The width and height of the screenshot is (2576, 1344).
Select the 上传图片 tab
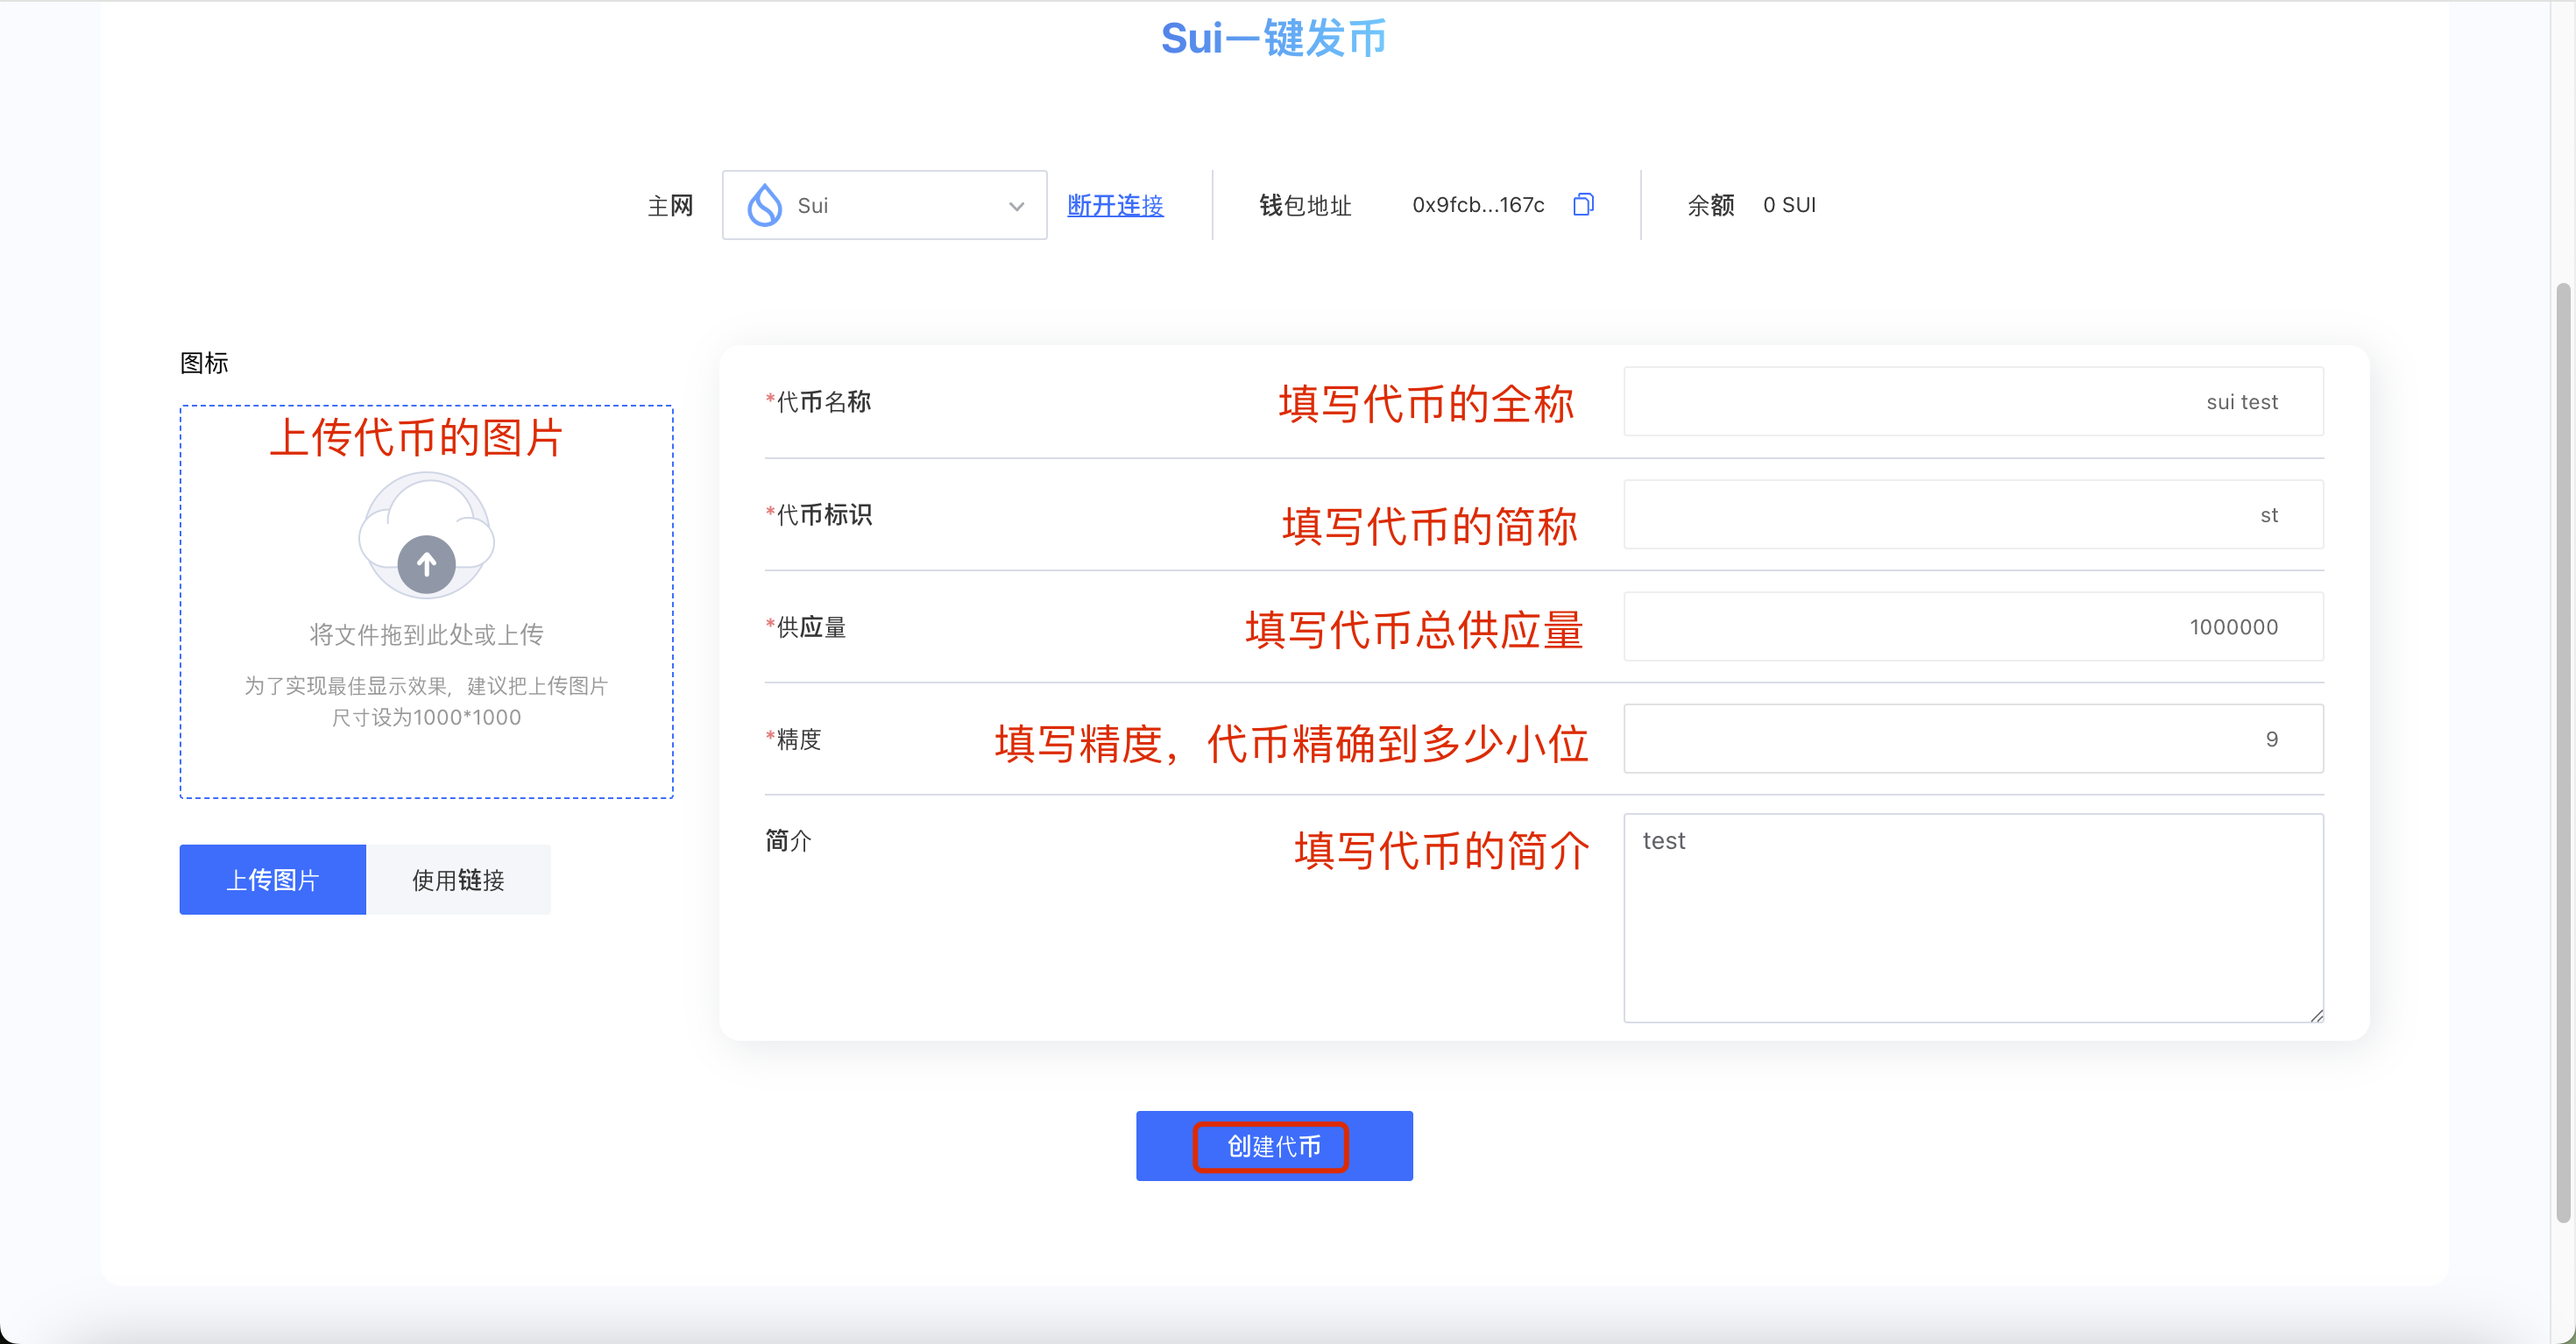(x=272, y=879)
